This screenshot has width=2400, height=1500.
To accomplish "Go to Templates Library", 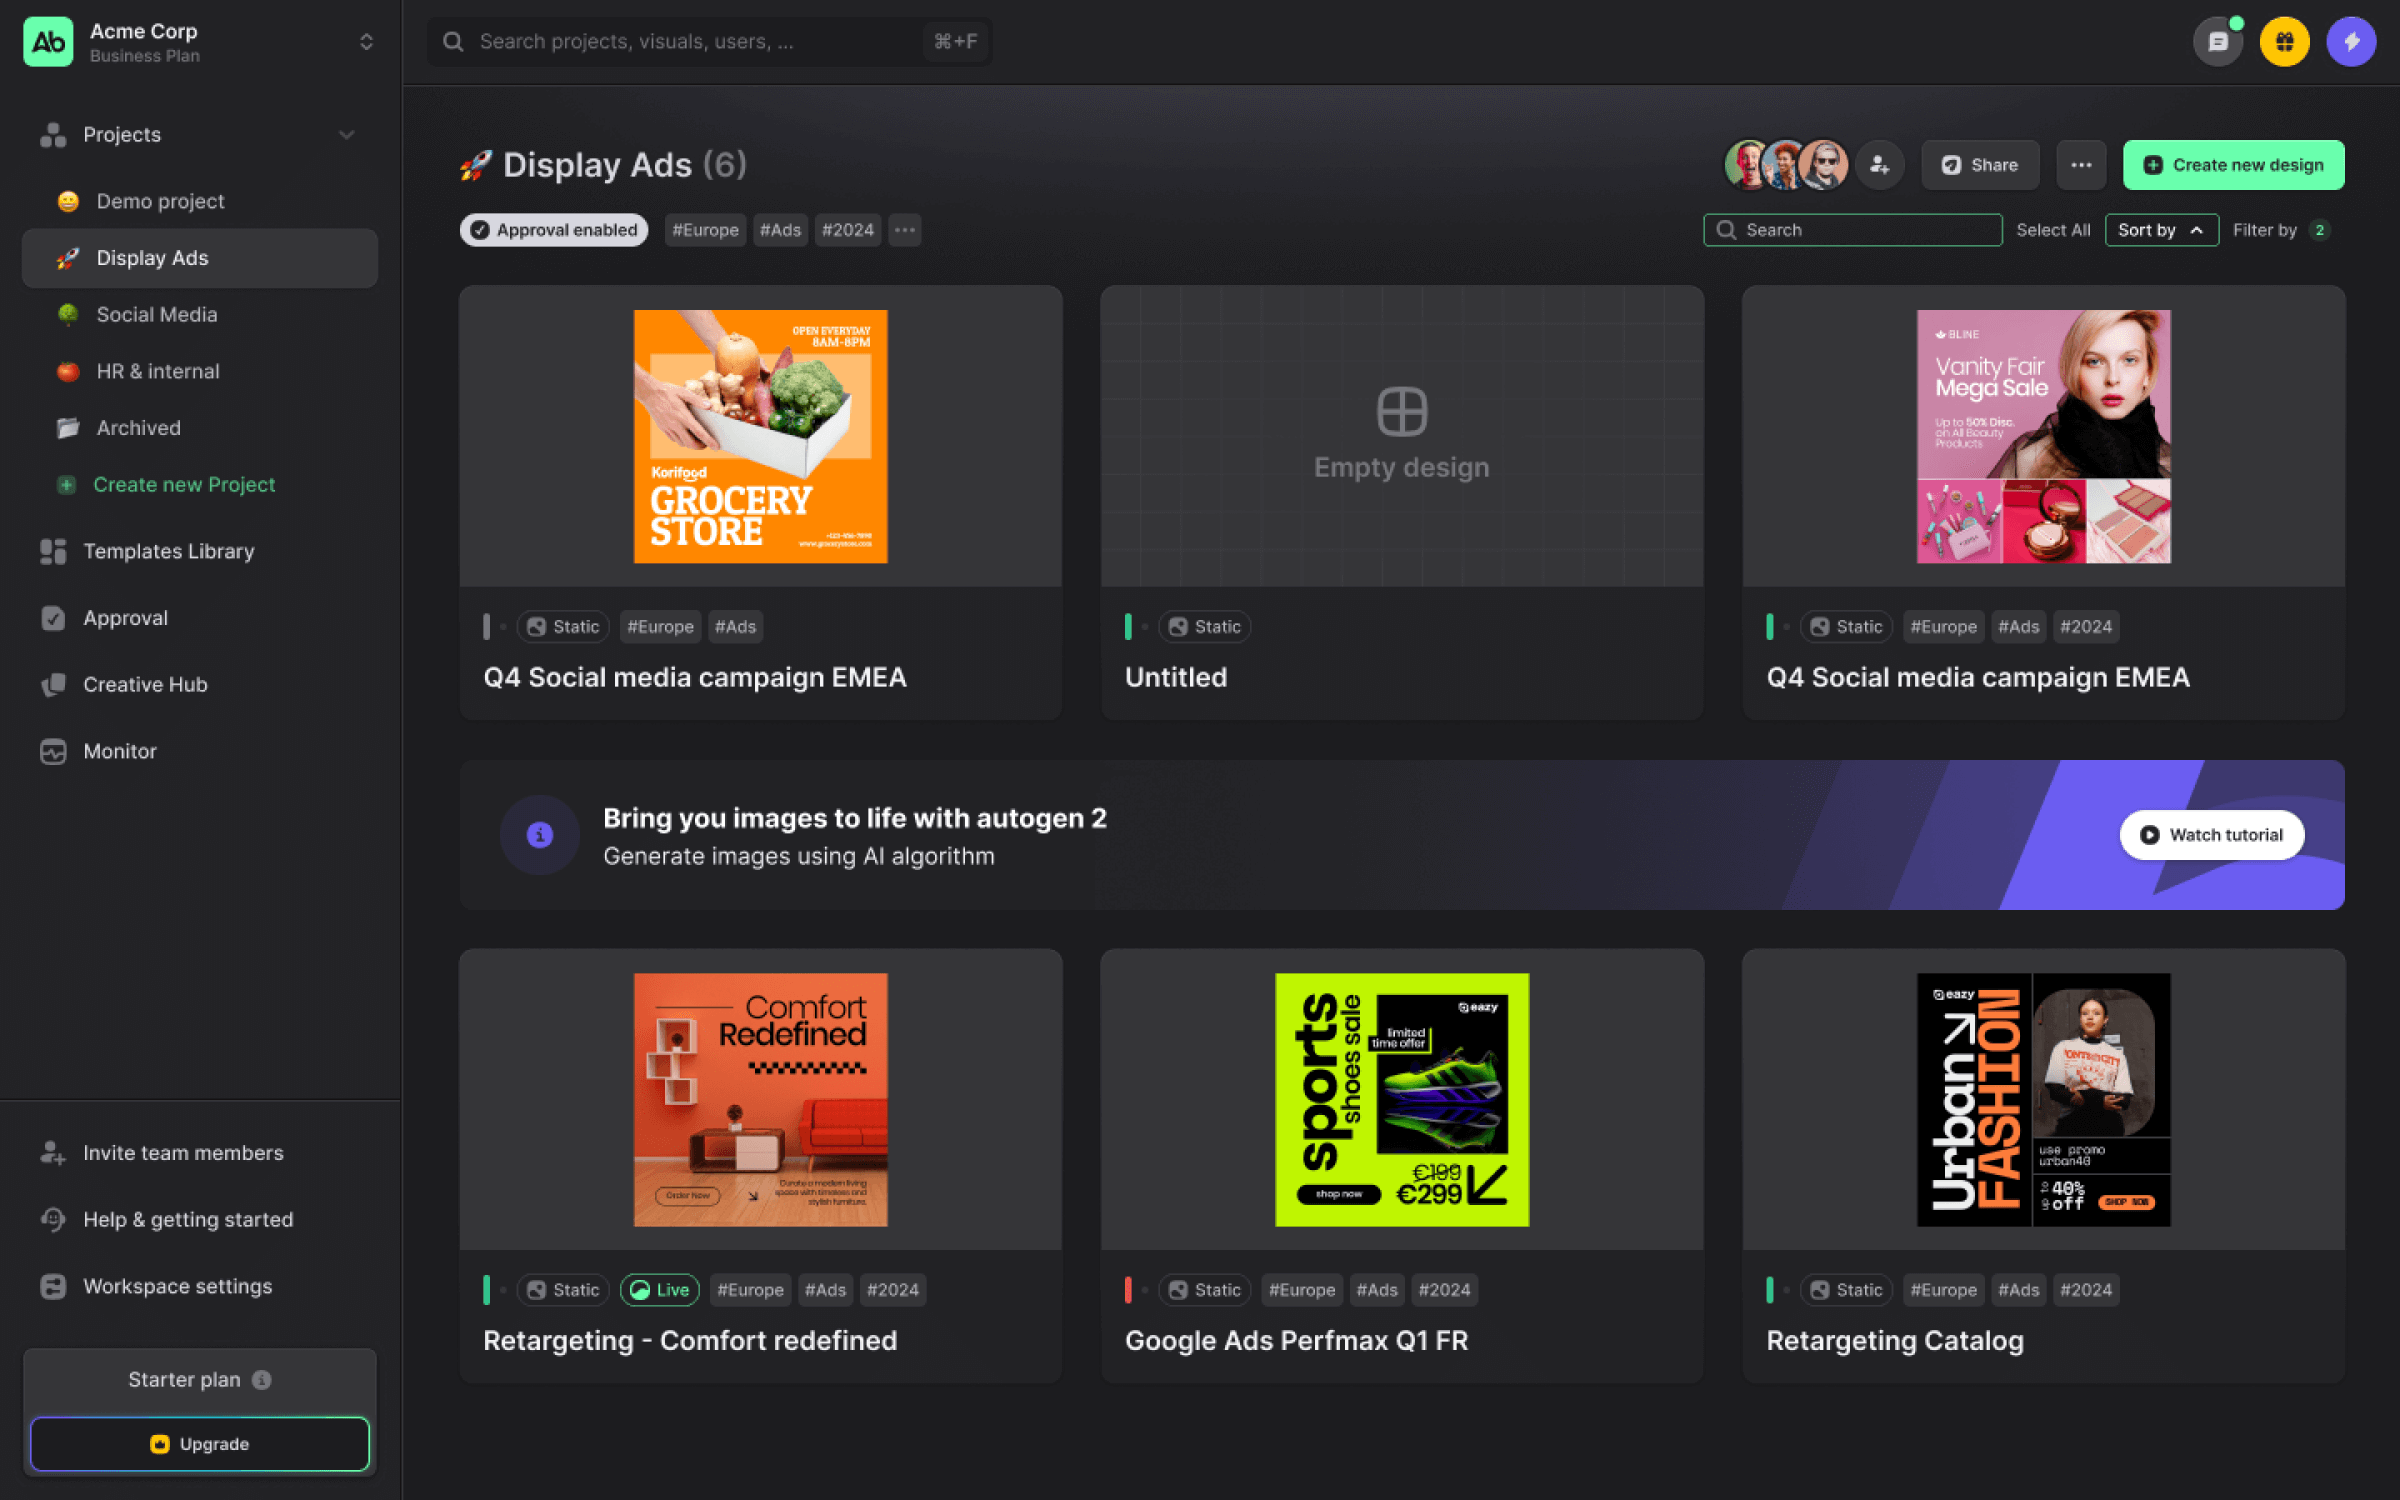I will coord(168,551).
